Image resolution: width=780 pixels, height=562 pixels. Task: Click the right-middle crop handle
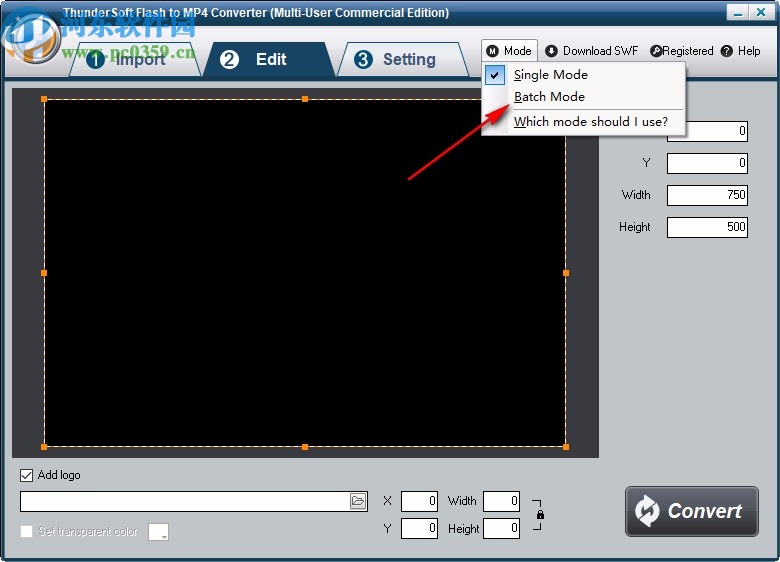(566, 273)
